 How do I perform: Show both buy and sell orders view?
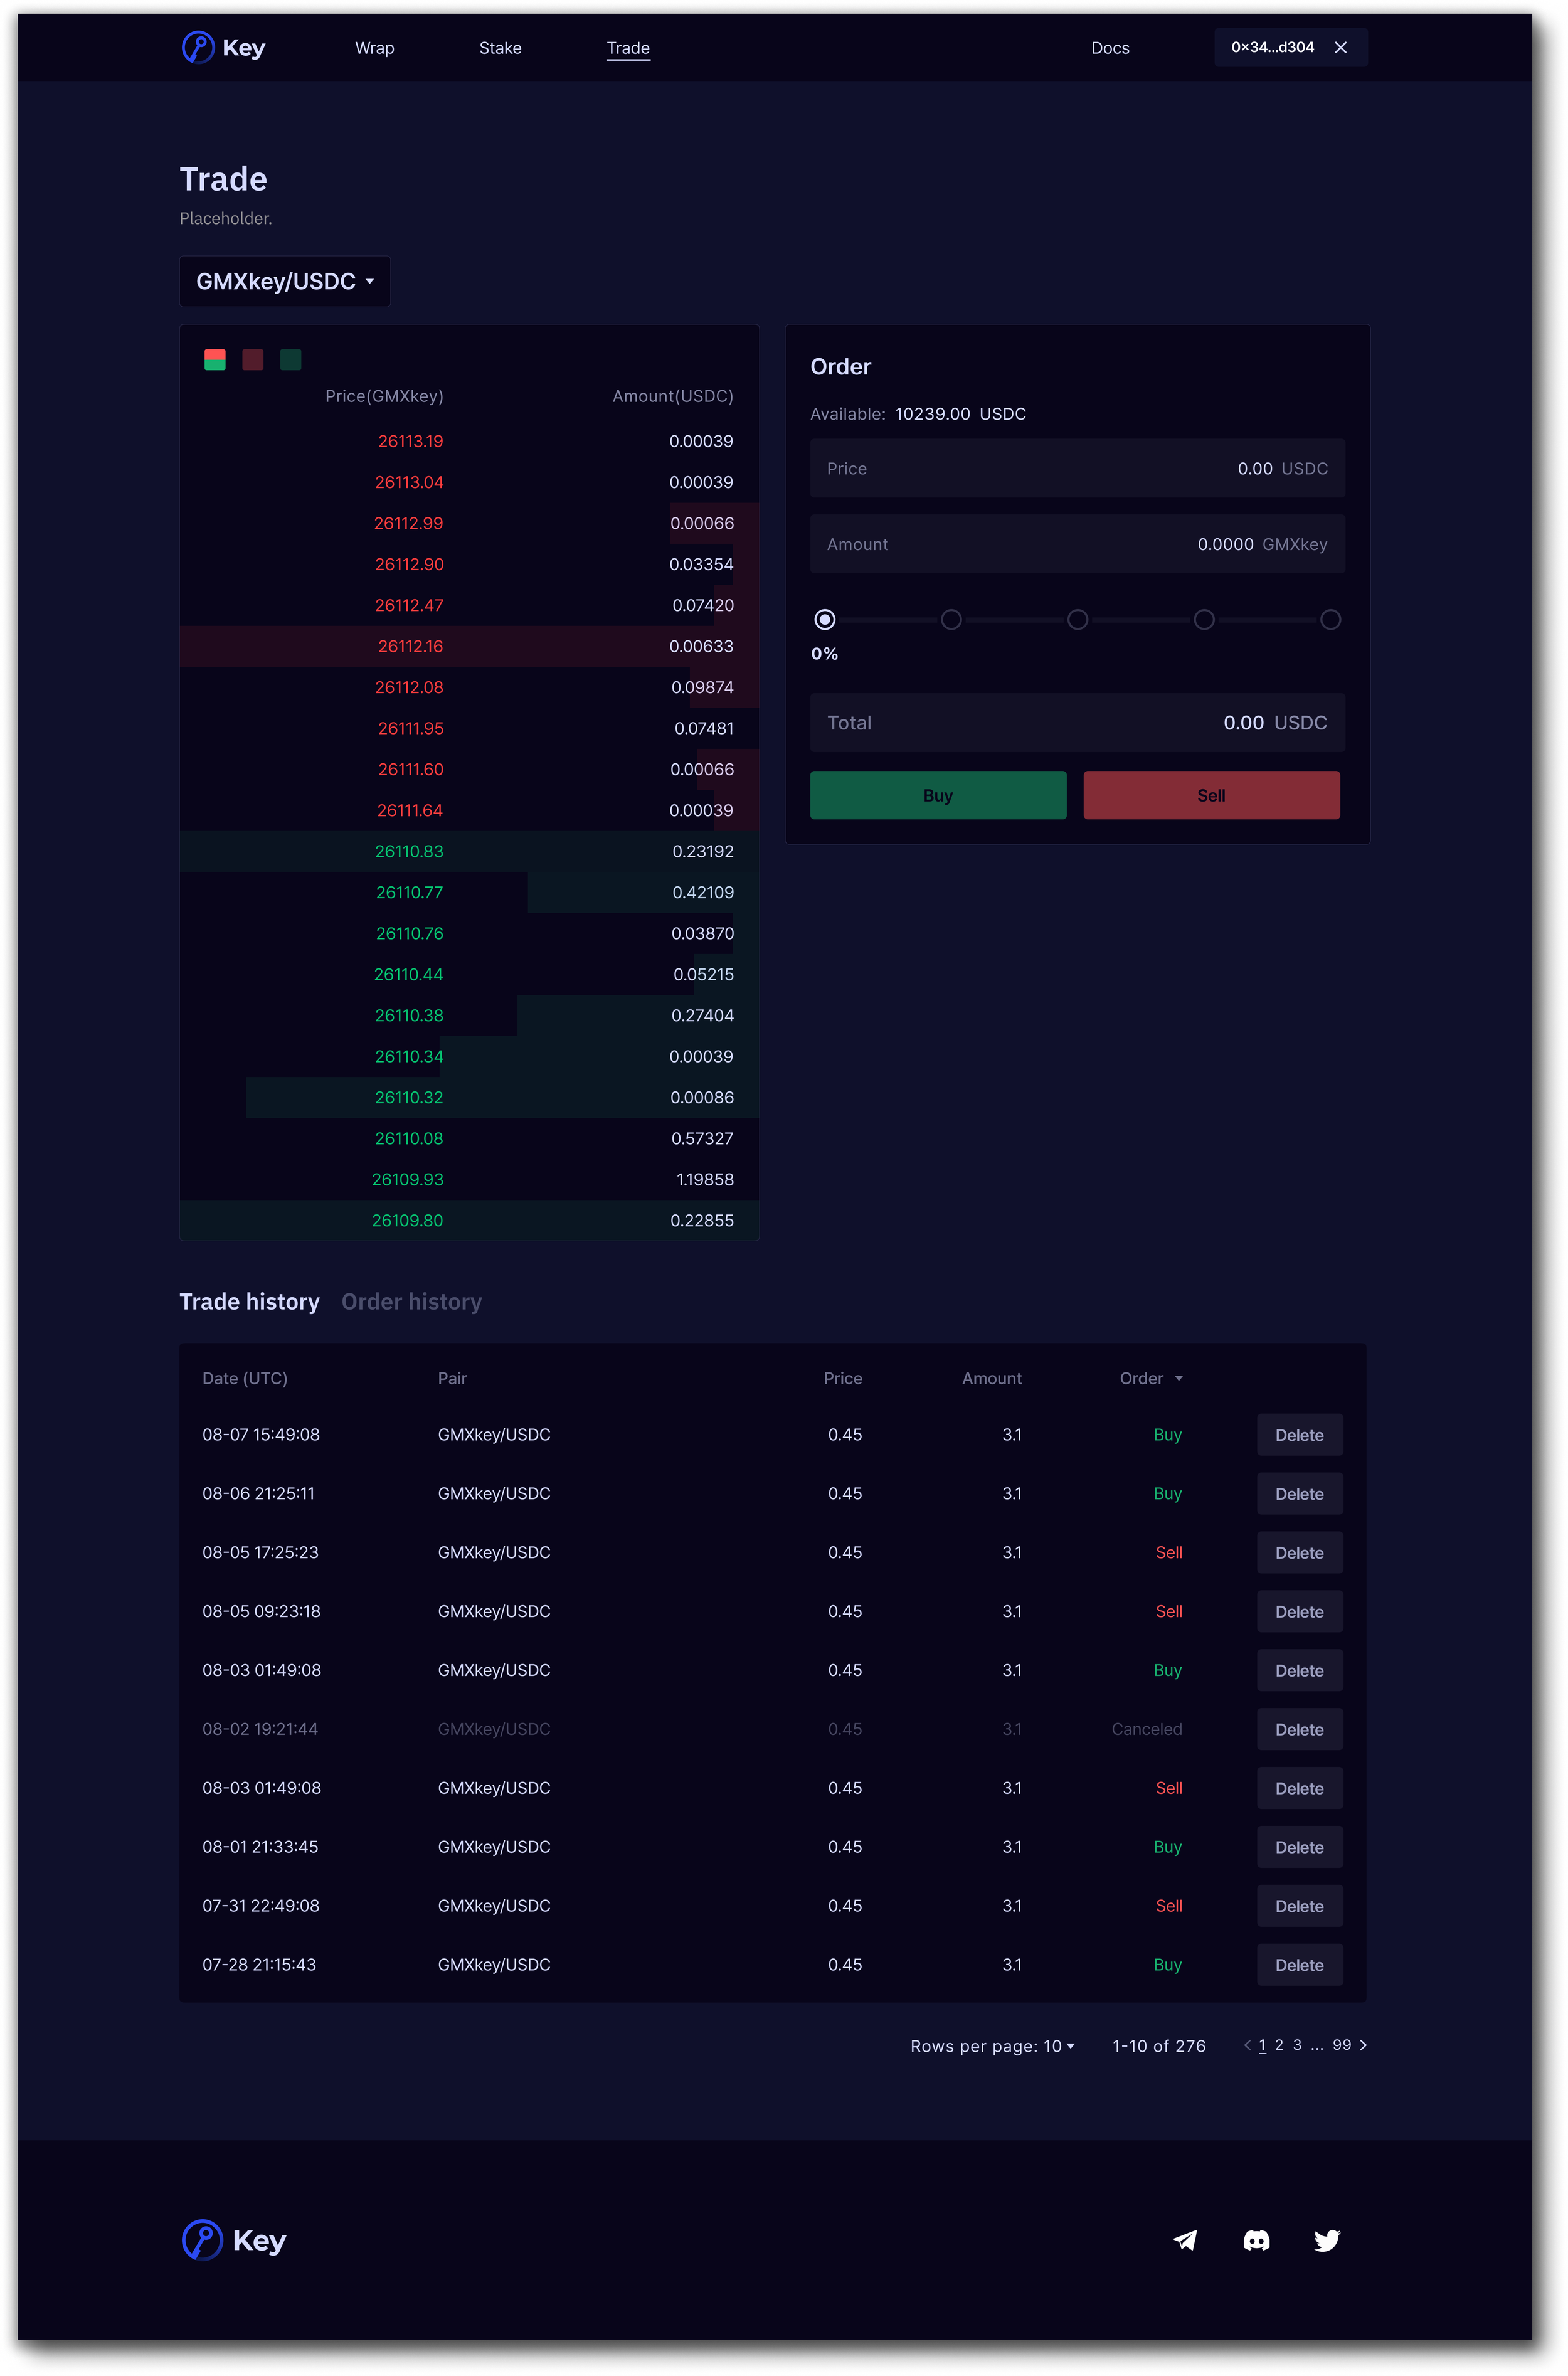tap(214, 360)
